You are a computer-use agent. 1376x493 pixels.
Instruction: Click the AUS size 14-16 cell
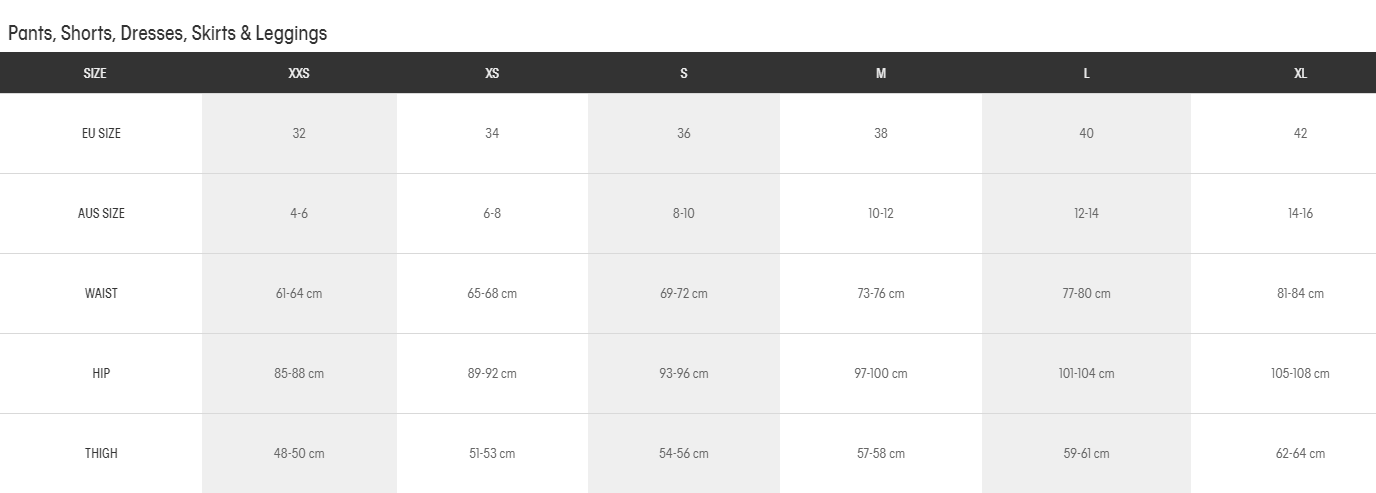(x=1300, y=213)
